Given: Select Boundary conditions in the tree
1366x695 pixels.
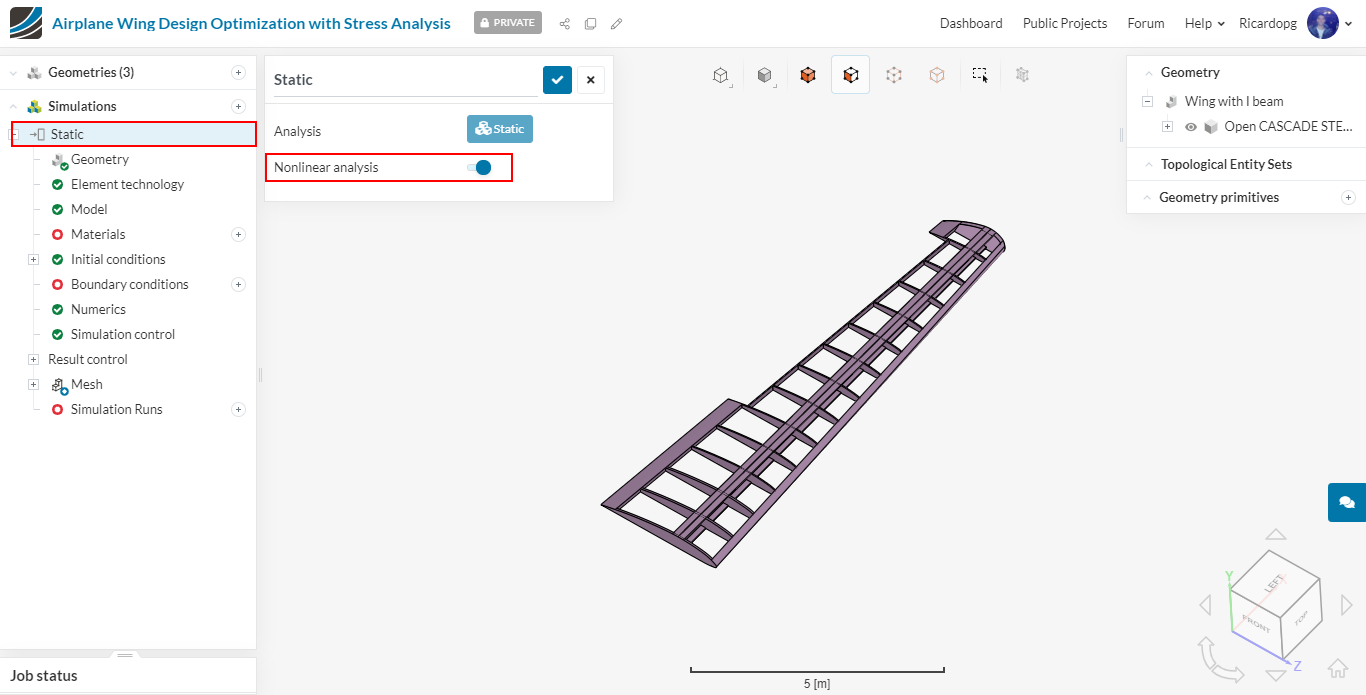Looking at the screenshot, I should point(129,284).
